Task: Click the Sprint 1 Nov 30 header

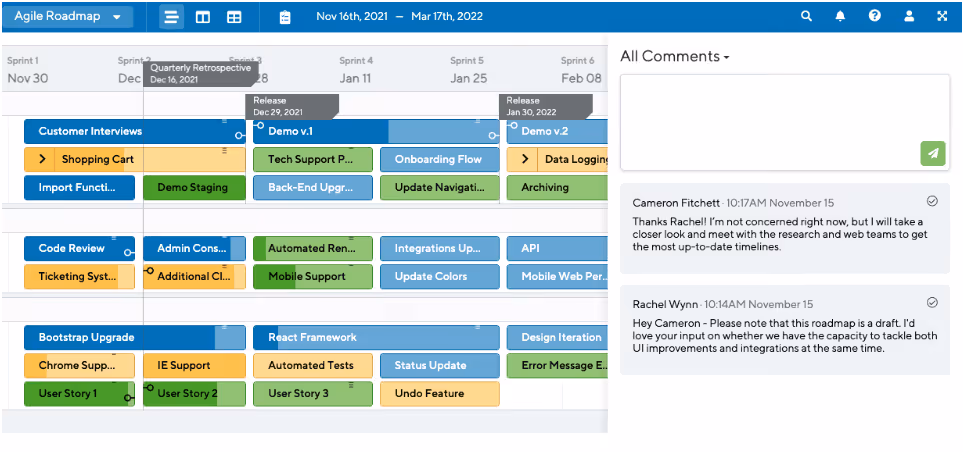Action: point(28,70)
